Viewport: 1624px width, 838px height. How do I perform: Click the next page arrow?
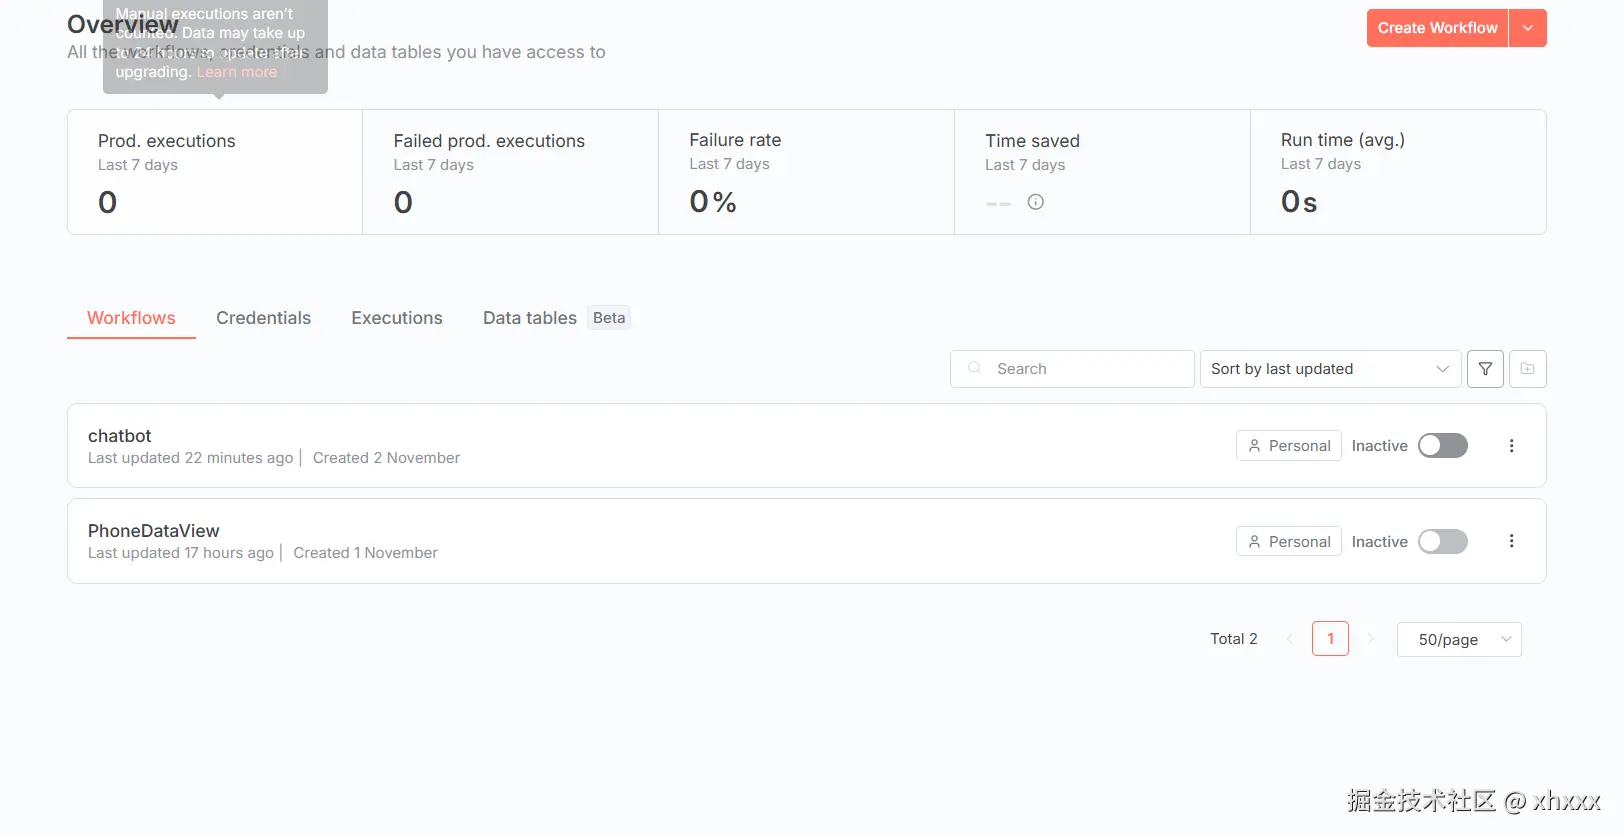click(1371, 639)
